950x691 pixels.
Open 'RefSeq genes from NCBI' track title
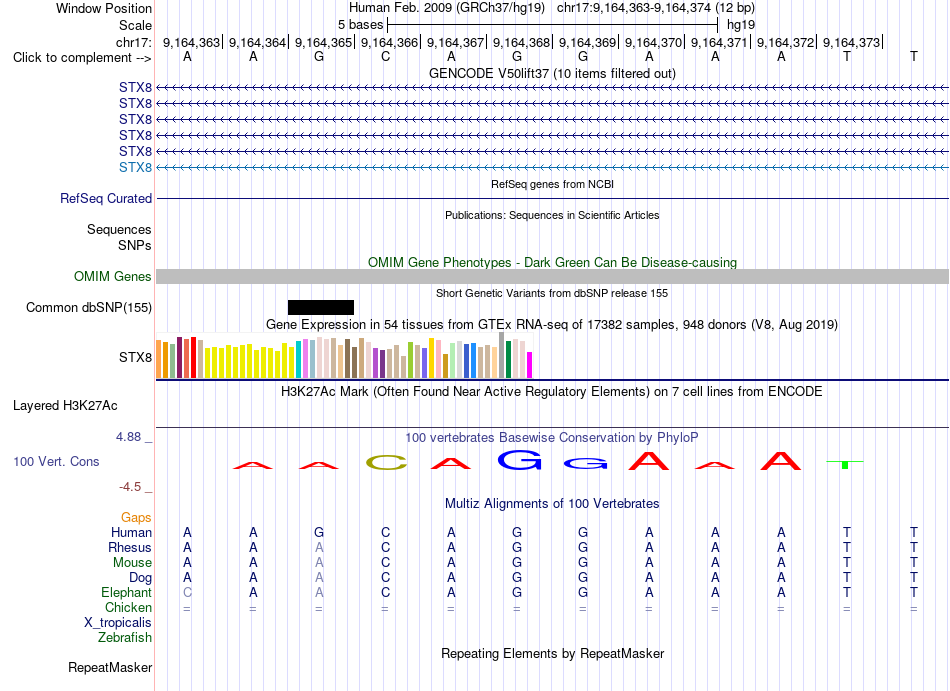[552, 184]
